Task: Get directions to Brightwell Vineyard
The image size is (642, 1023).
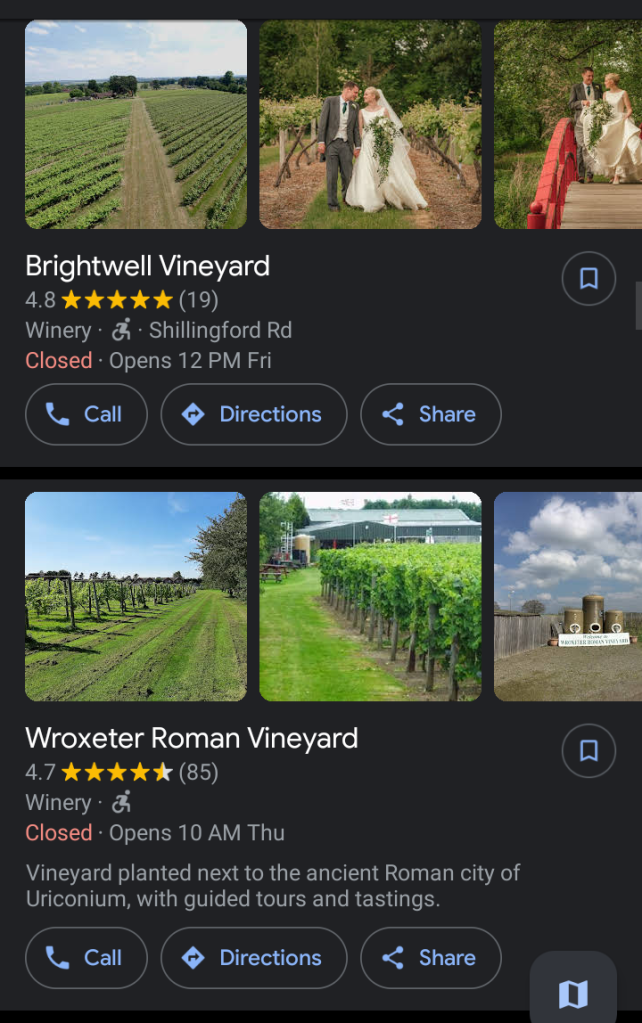Action: pyautogui.click(x=254, y=414)
